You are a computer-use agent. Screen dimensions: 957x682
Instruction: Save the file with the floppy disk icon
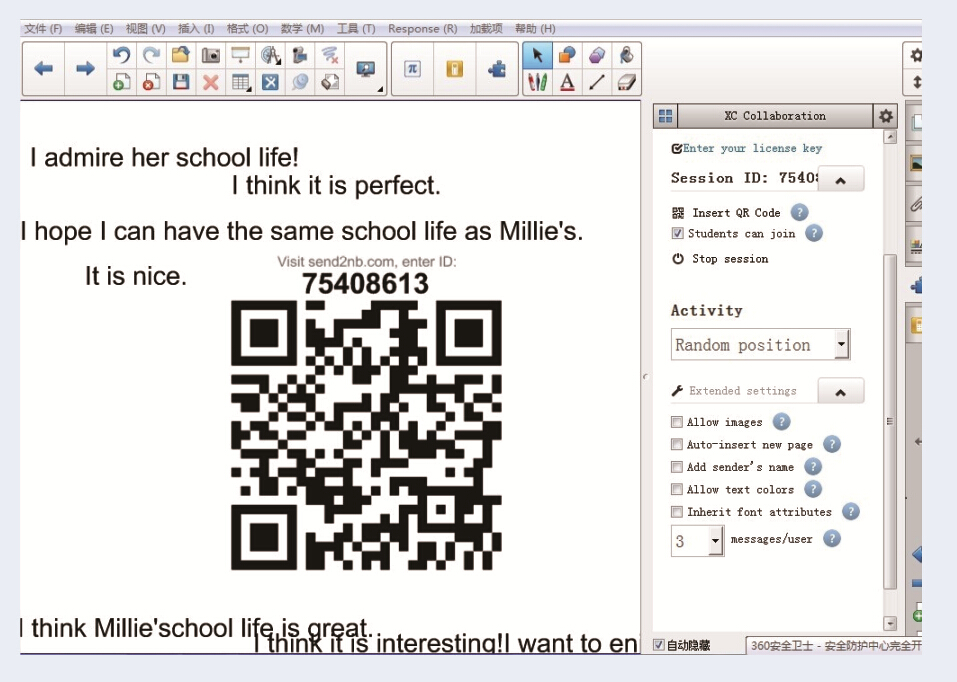[x=181, y=82]
